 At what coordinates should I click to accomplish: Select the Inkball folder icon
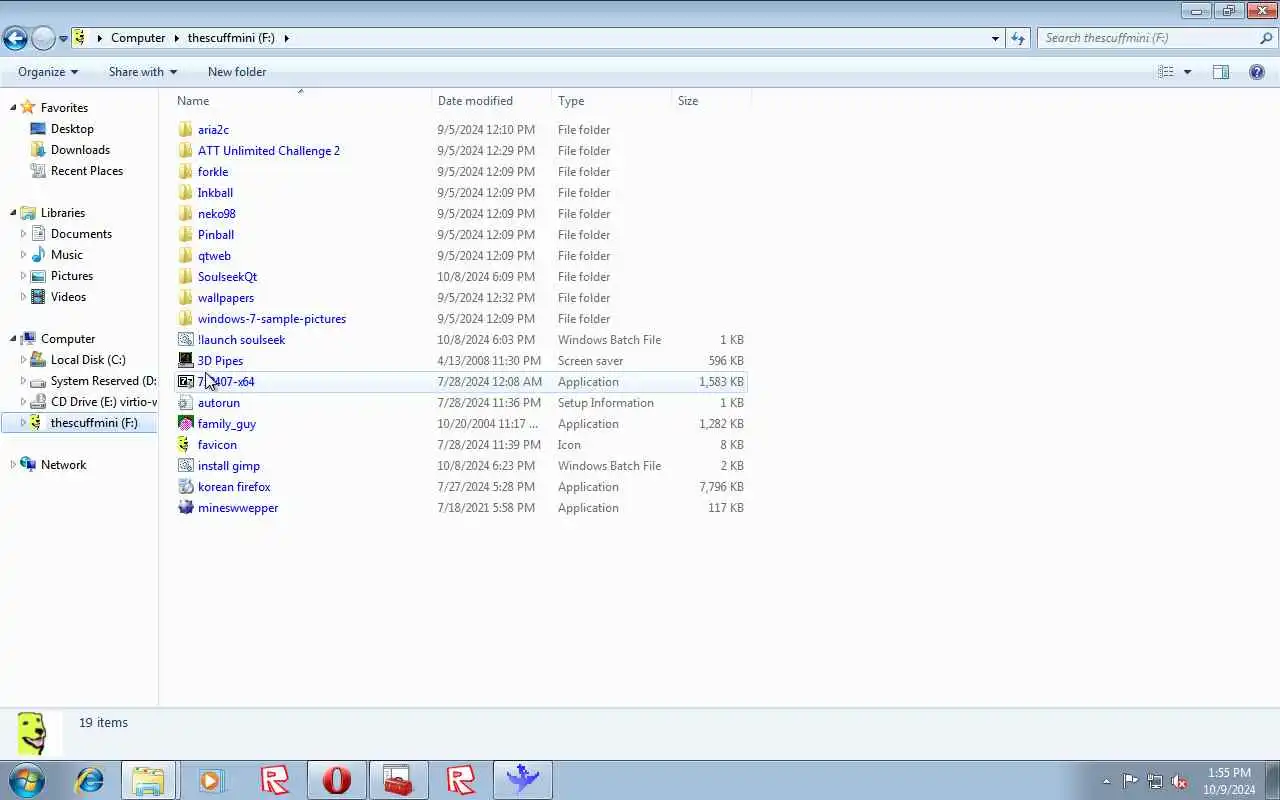coord(185,193)
